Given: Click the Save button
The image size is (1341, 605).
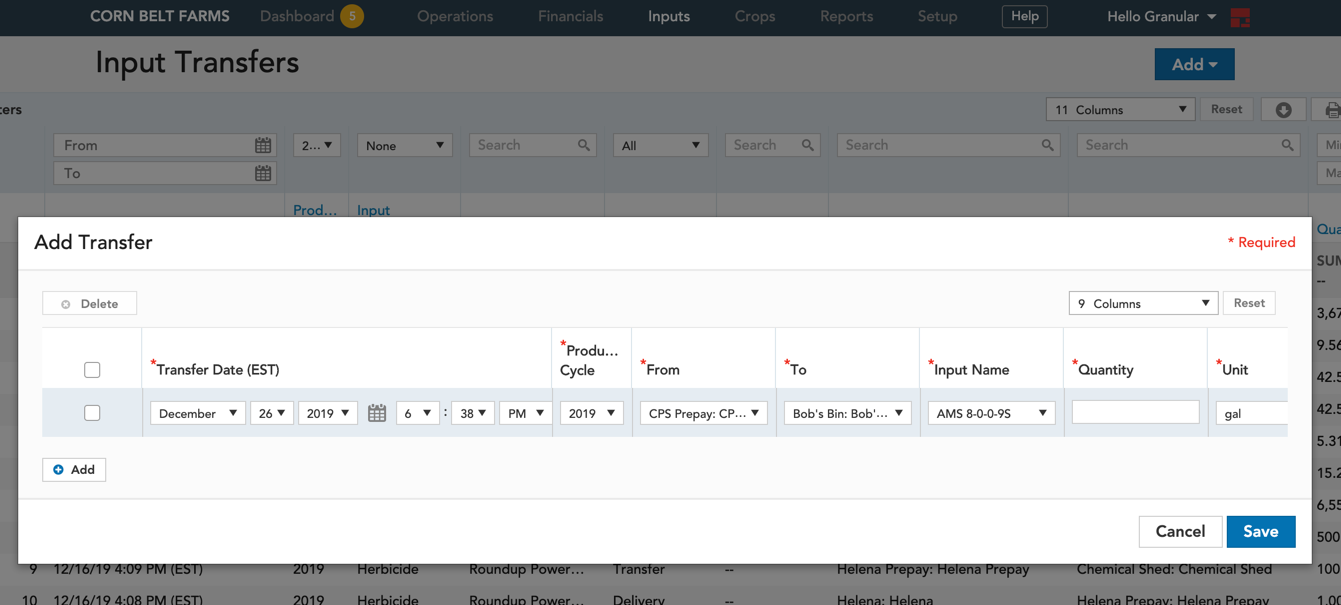Looking at the screenshot, I should coord(1261,531).
